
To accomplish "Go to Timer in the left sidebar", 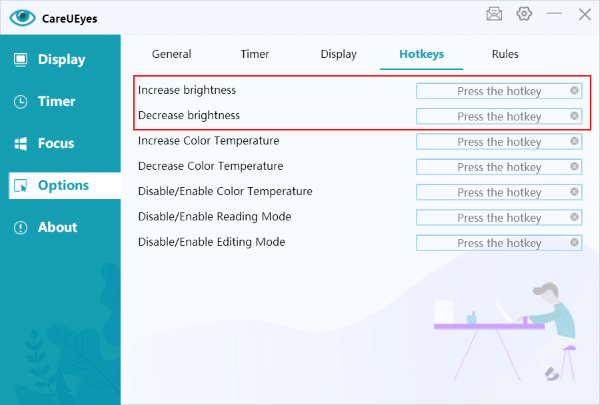I will click(56, 101).
